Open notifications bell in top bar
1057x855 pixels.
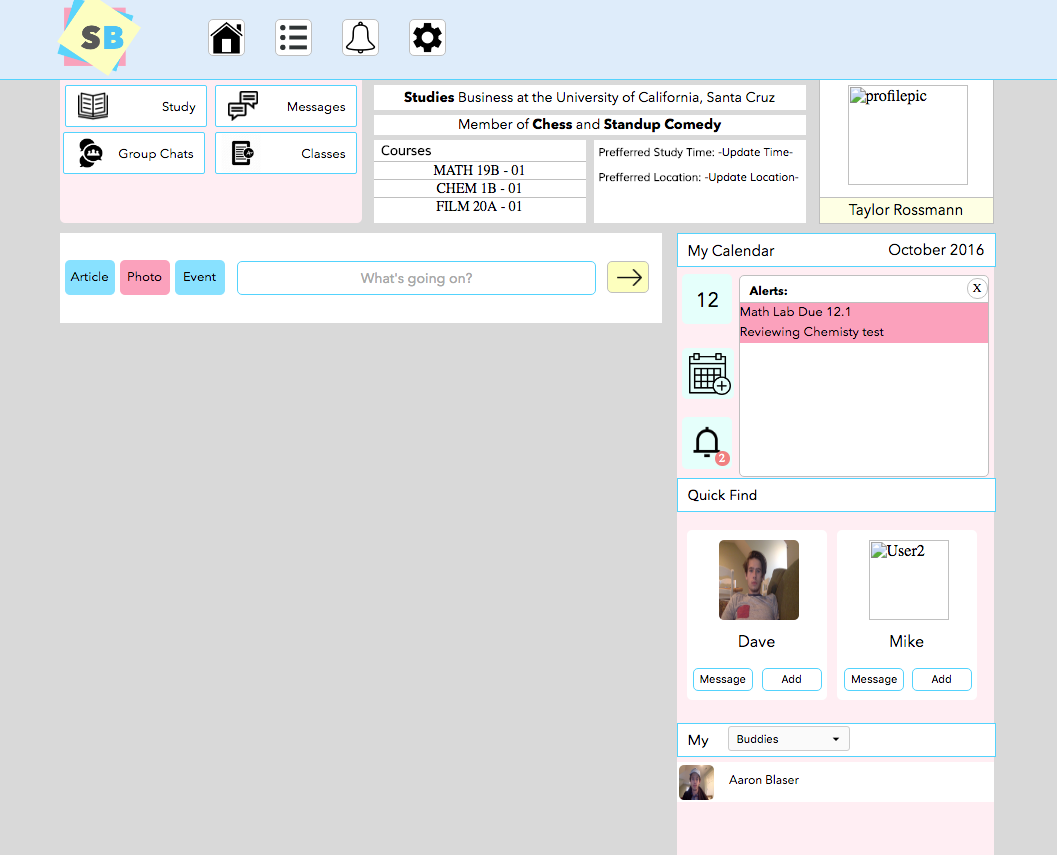(x=360, y=38)
